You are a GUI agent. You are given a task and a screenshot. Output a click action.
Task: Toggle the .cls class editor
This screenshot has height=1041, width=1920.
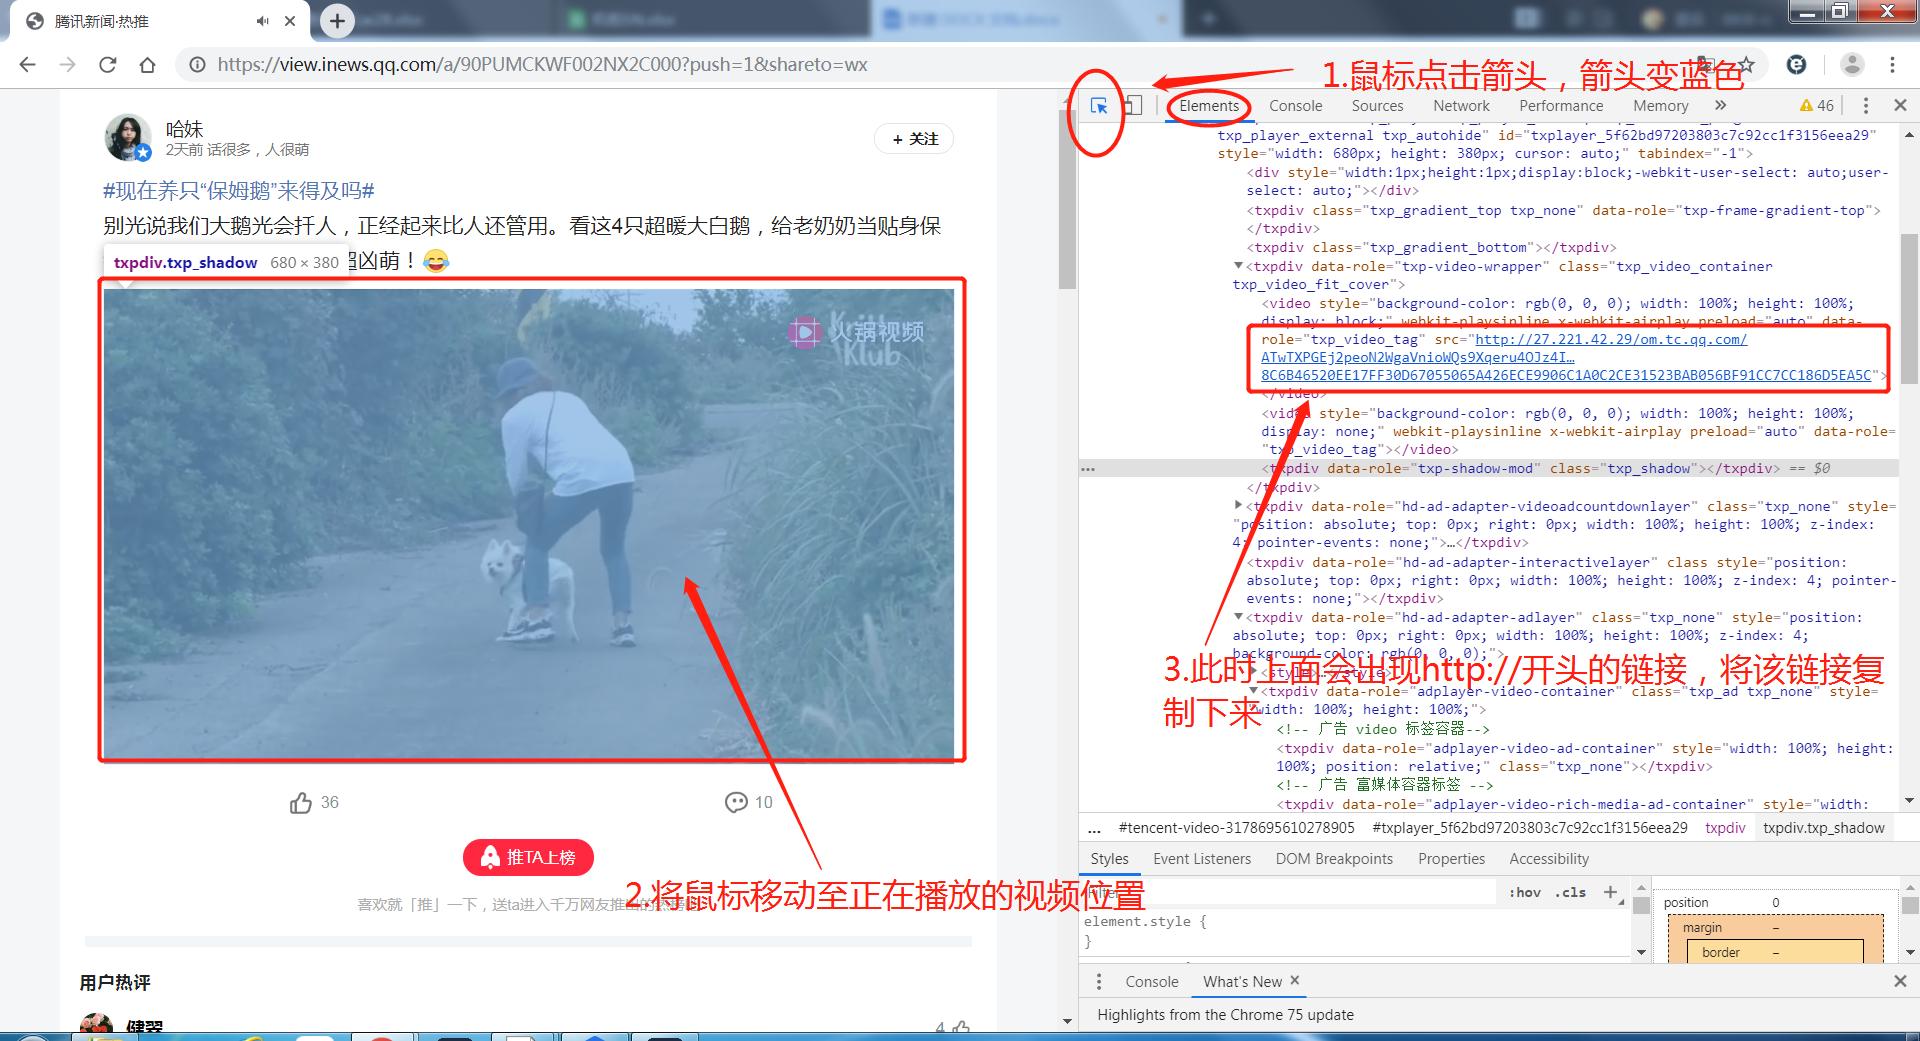click(1570, 893)
